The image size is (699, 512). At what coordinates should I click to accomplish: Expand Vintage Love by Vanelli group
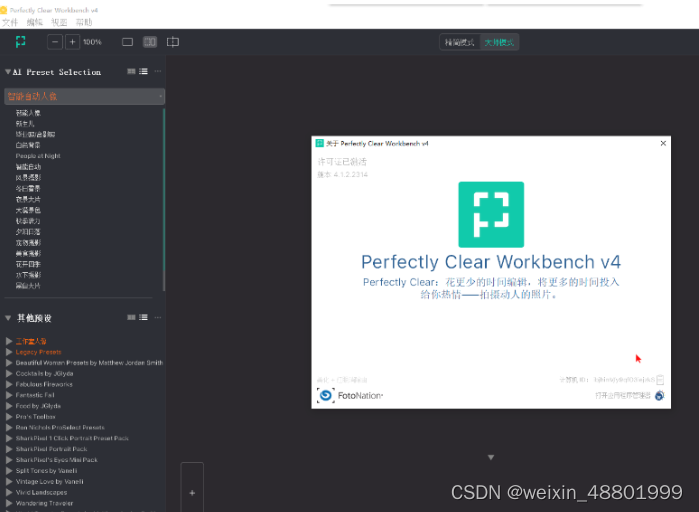point(9,482)
